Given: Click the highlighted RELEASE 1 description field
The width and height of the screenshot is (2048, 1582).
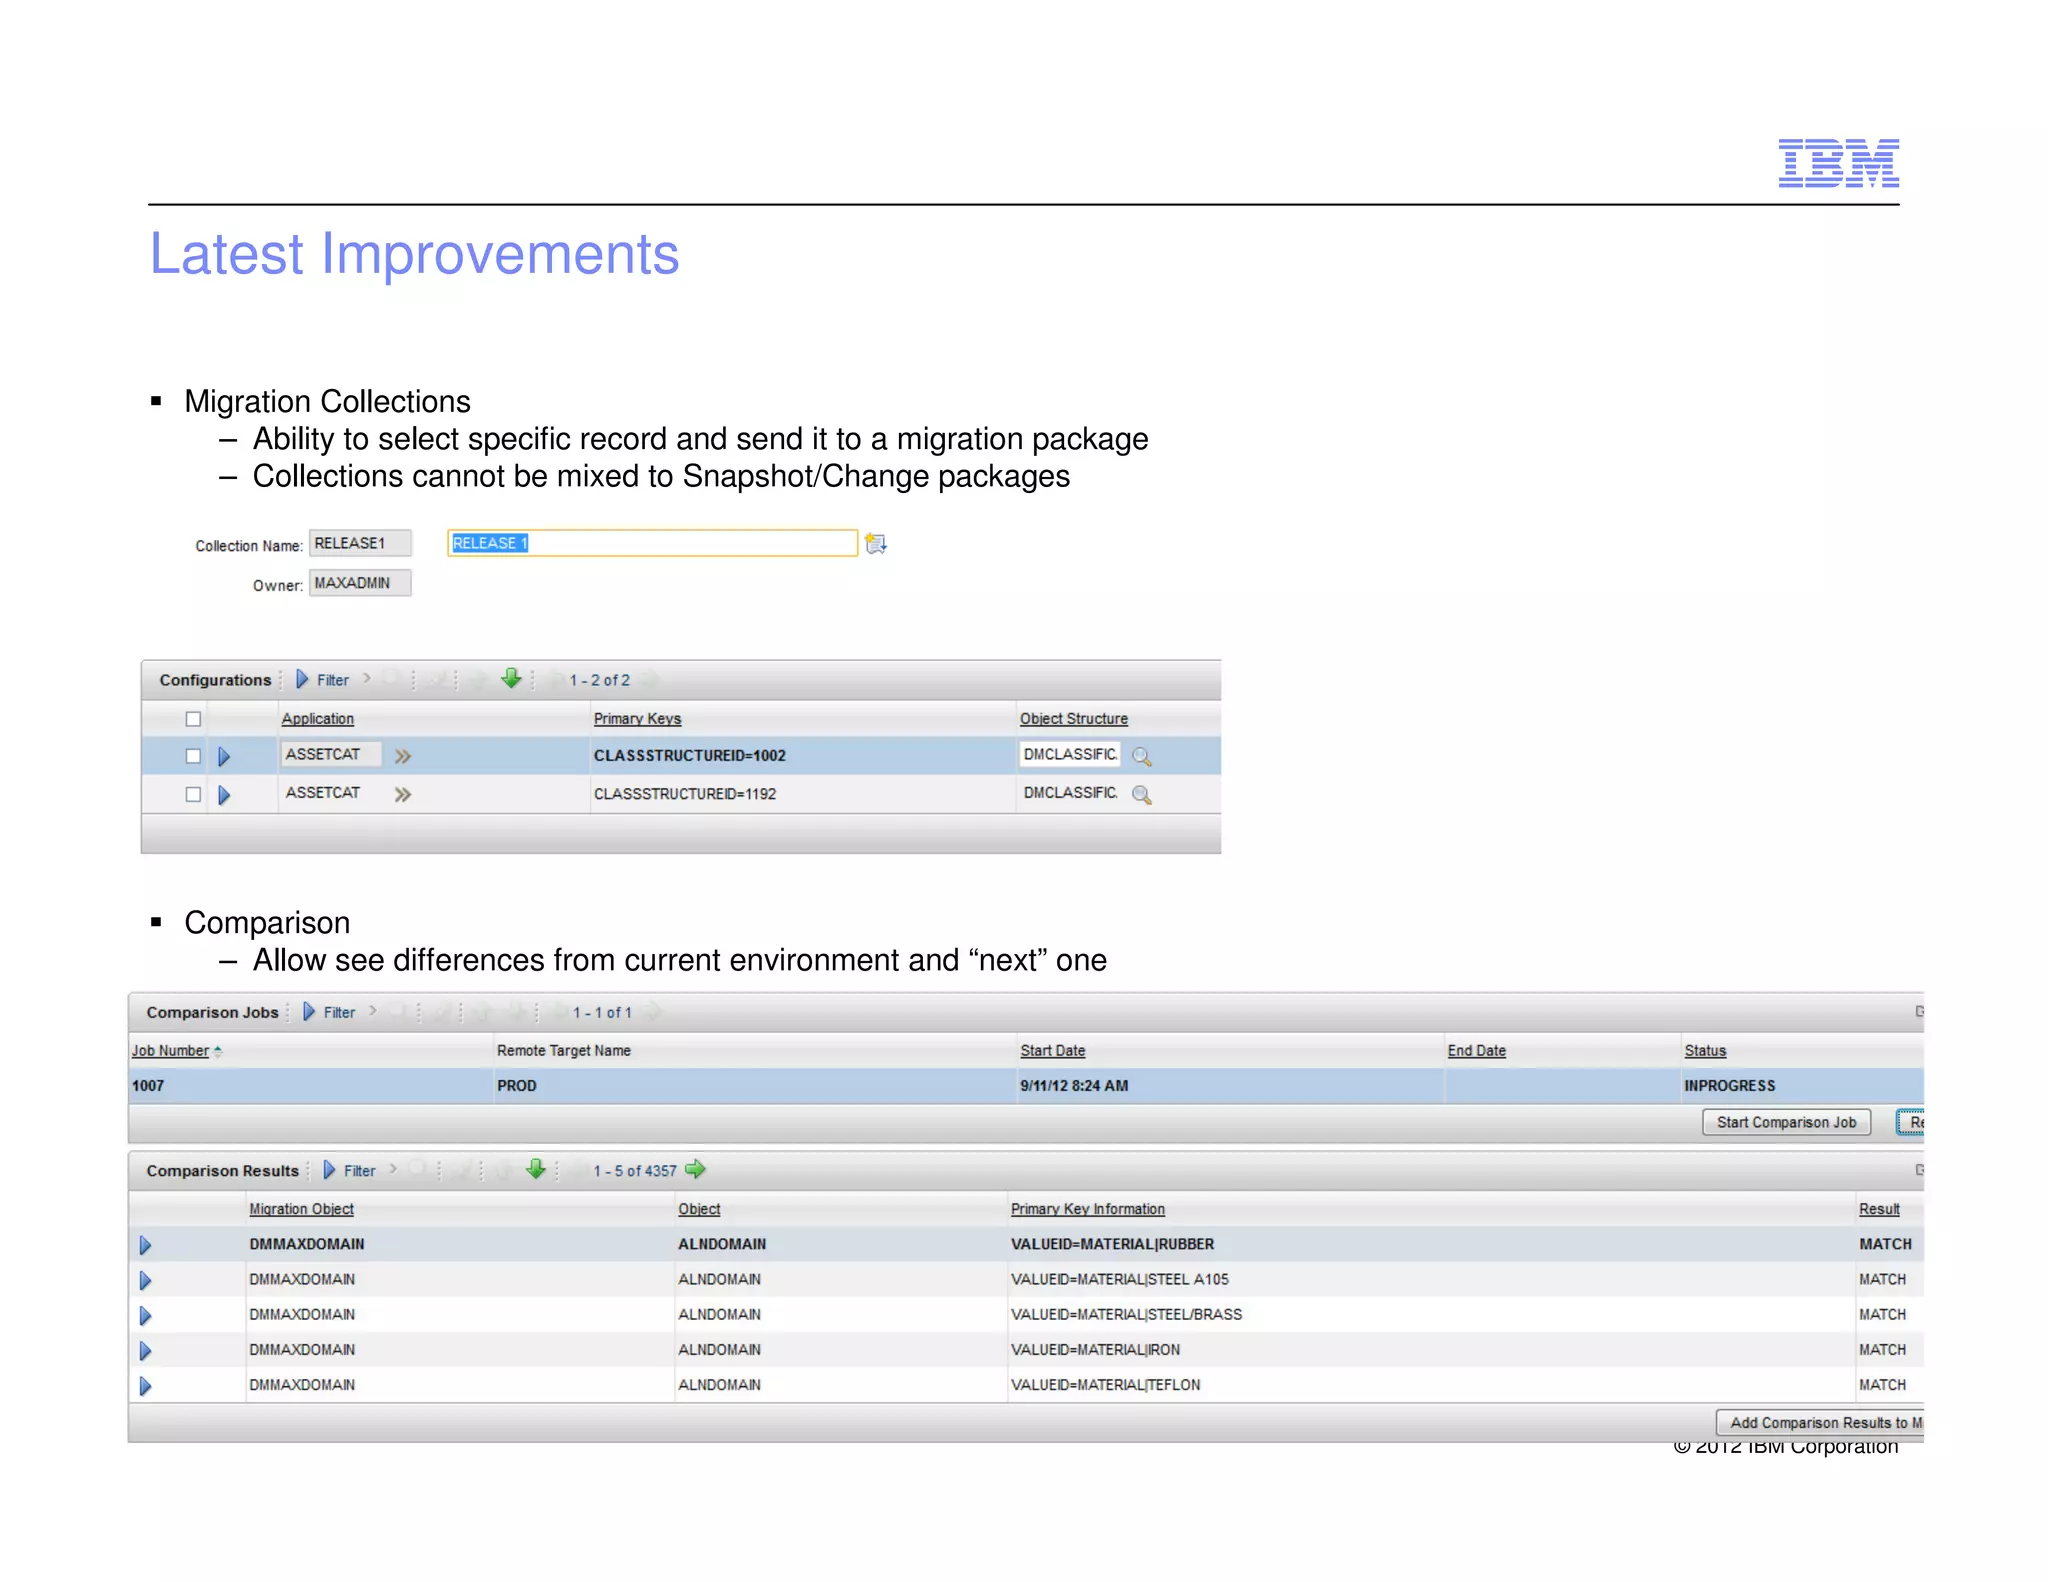Looking at the screenshot, I should click(x=652, y=543).
